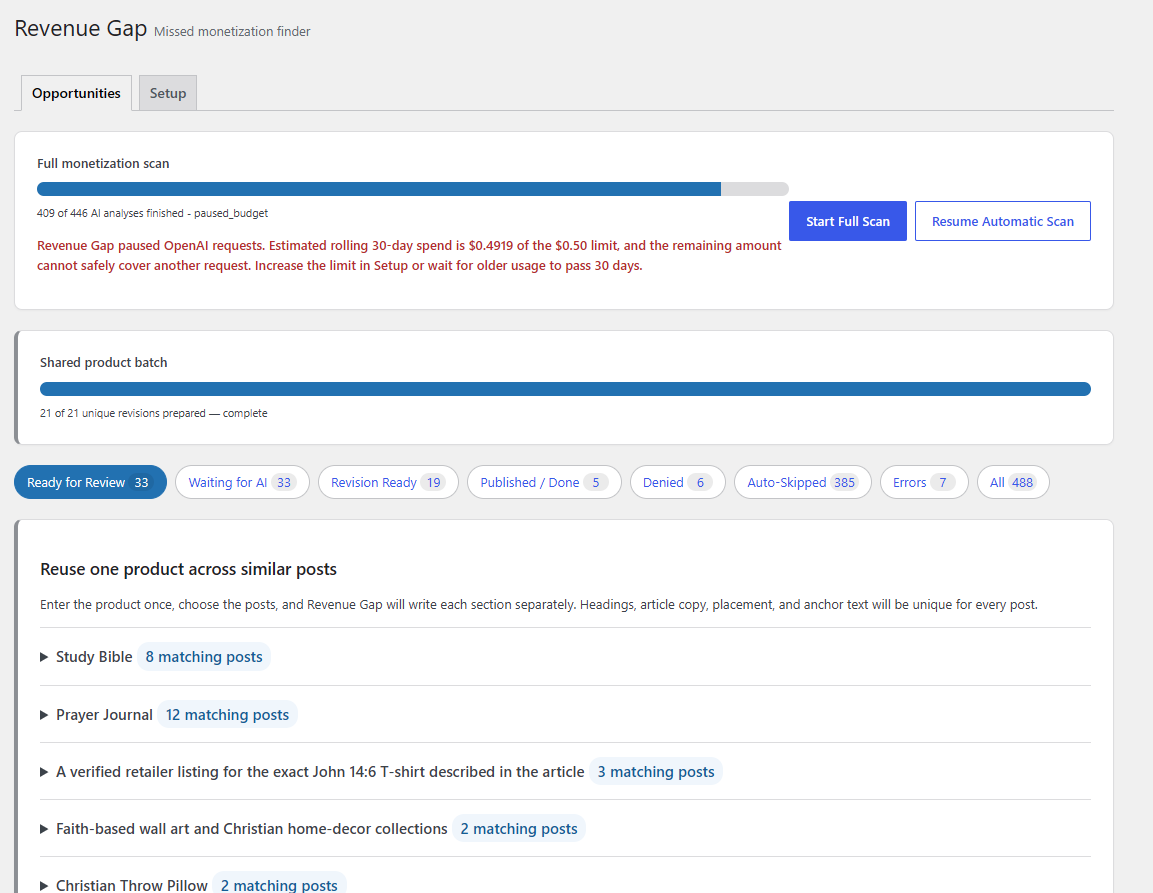The image size is (1153, 893).
Task: Click the full monetization scan progress bar
Action: [x=413, y=189]
